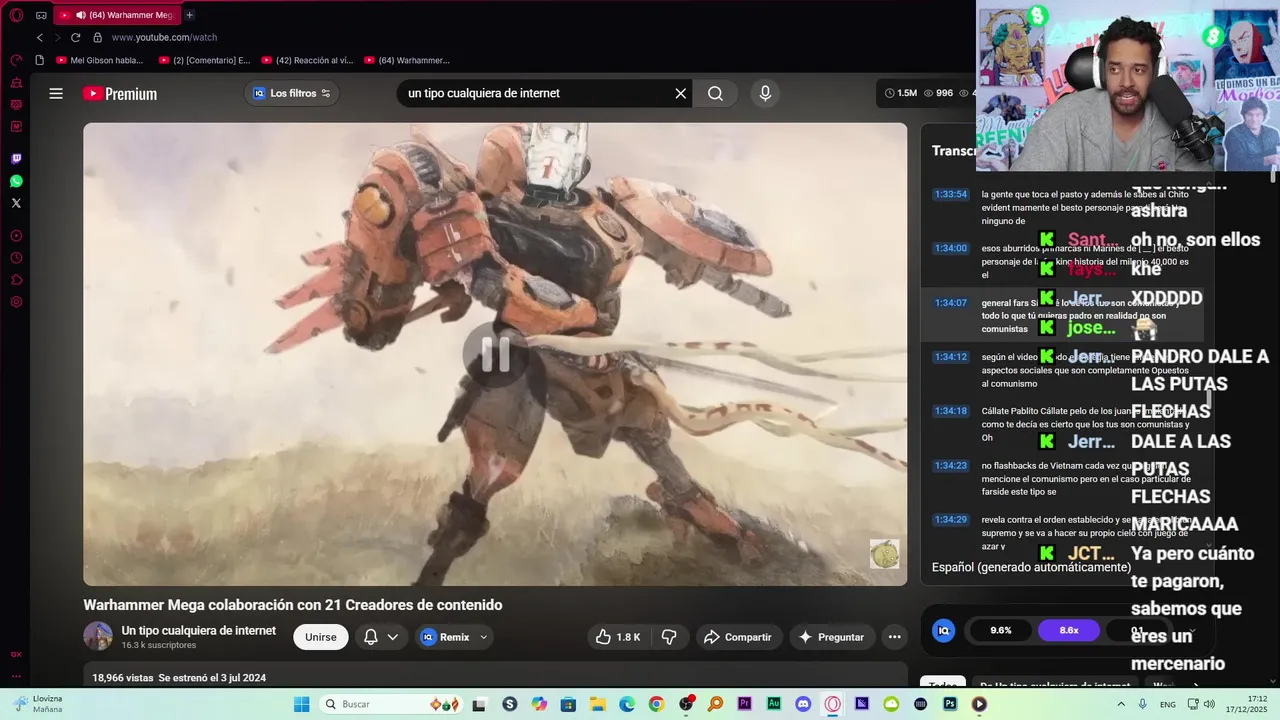Open Un tipo cualquiera de internet channel

point(199,630)
